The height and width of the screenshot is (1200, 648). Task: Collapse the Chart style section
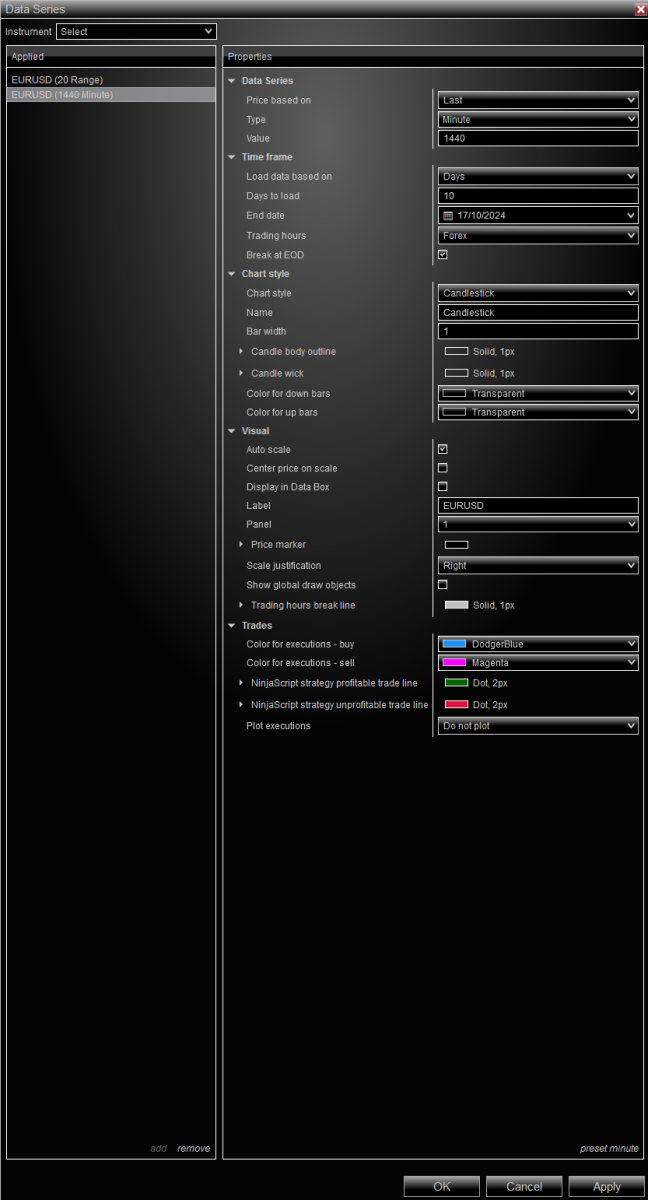(x=232, y=274)
